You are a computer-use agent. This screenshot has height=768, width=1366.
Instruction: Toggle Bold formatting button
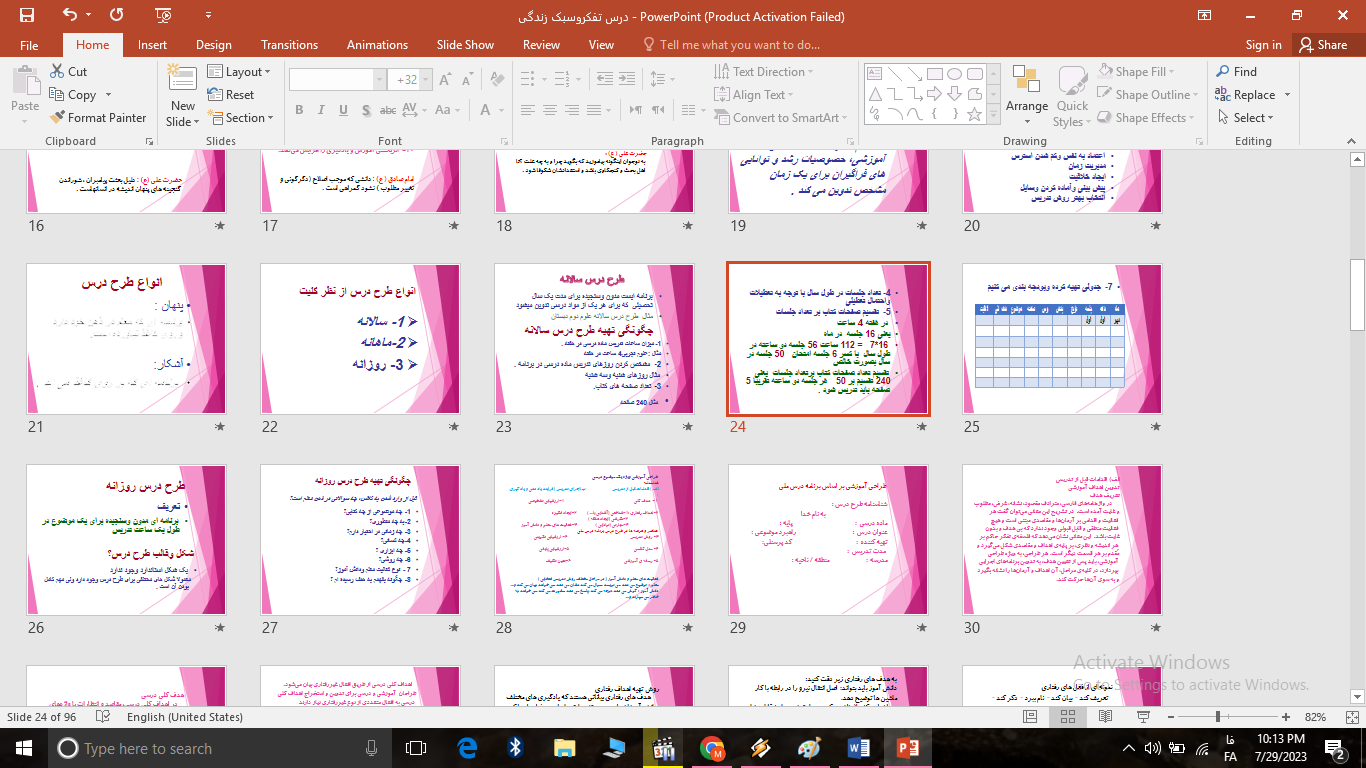299,110
